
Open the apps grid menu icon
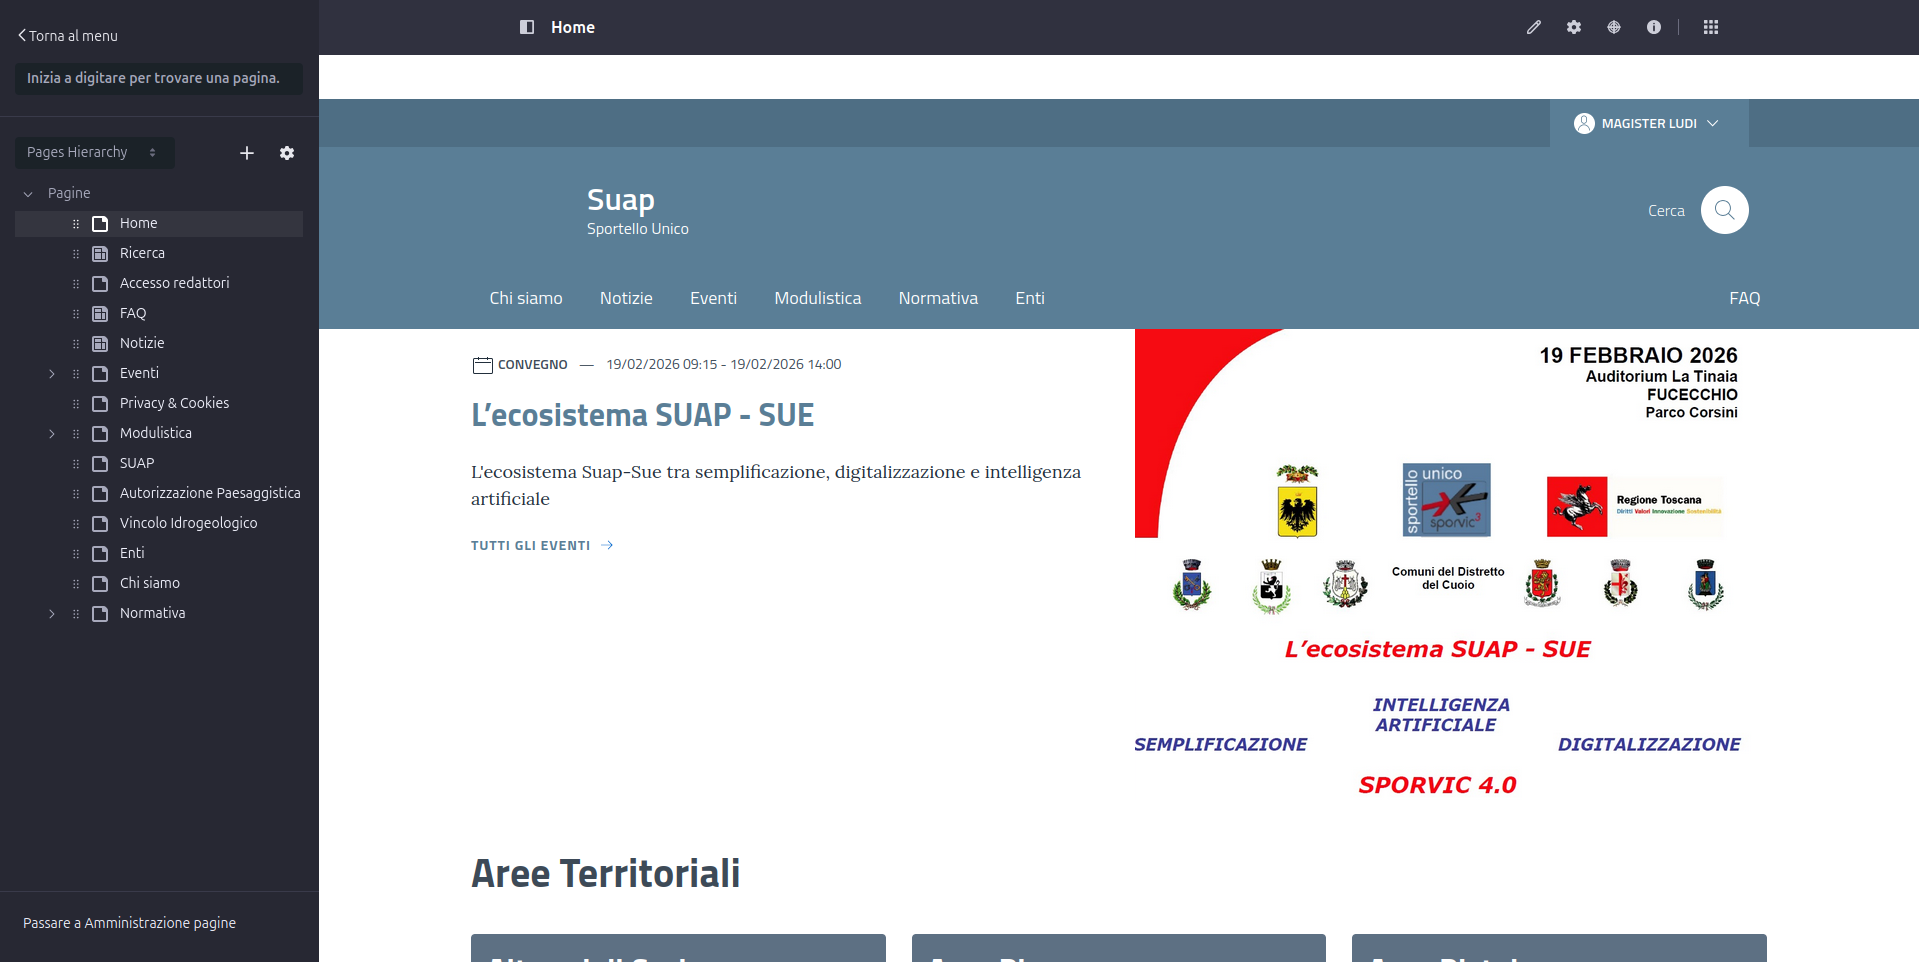pos(1710,27)
